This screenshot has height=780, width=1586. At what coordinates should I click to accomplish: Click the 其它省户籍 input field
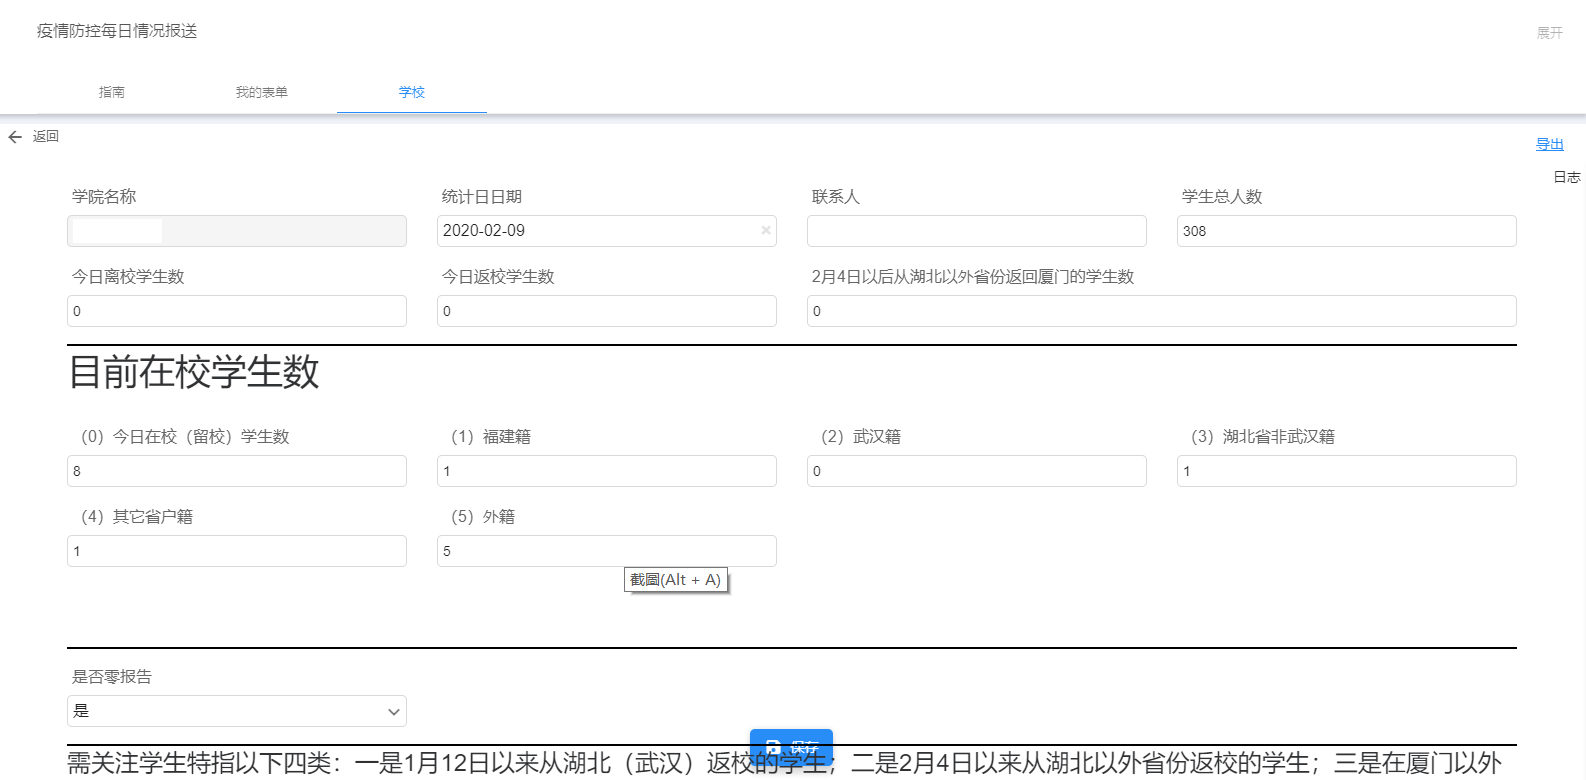[x=237, y=551]
